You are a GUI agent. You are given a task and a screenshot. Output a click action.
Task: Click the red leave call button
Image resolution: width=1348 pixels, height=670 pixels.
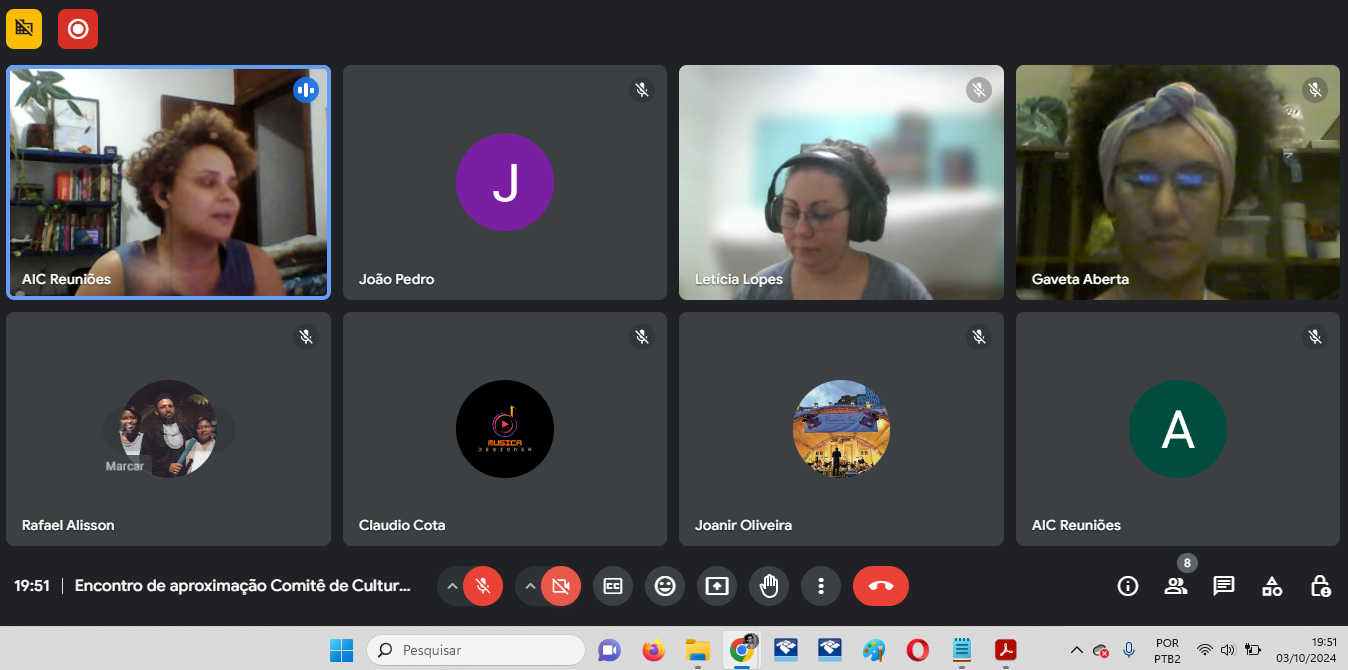tap(880, 586)
